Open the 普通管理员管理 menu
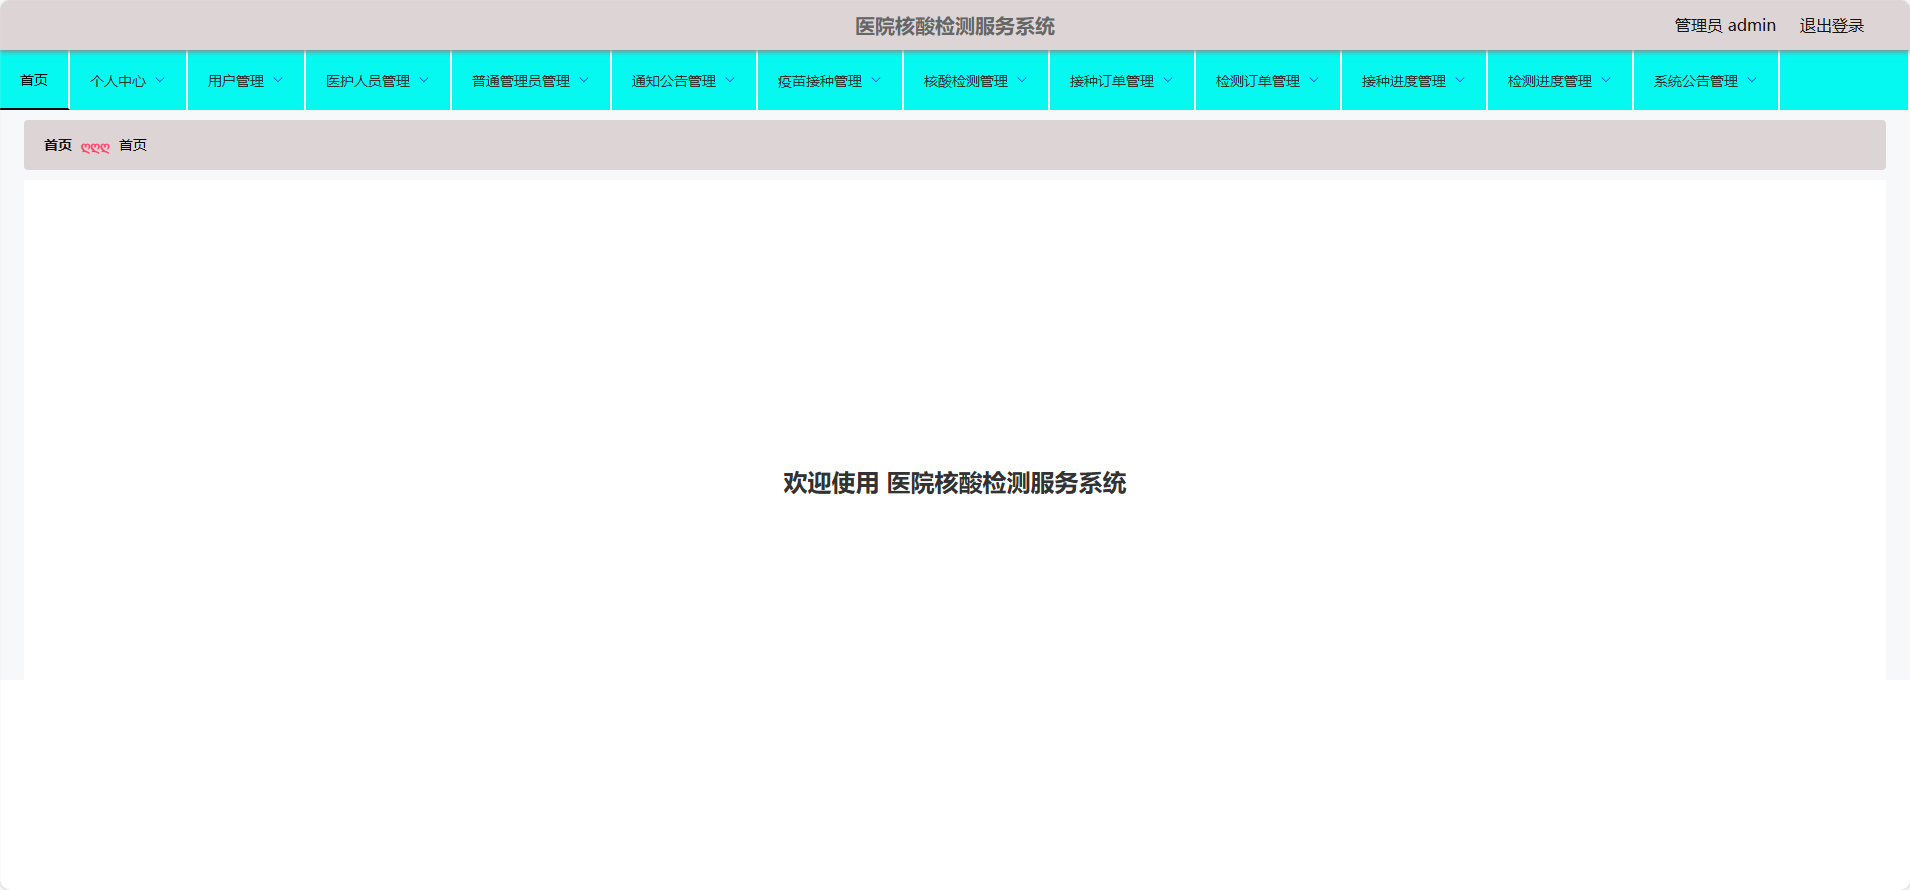Viewport: 1910px width, 890px height. [x=531, y=81]
